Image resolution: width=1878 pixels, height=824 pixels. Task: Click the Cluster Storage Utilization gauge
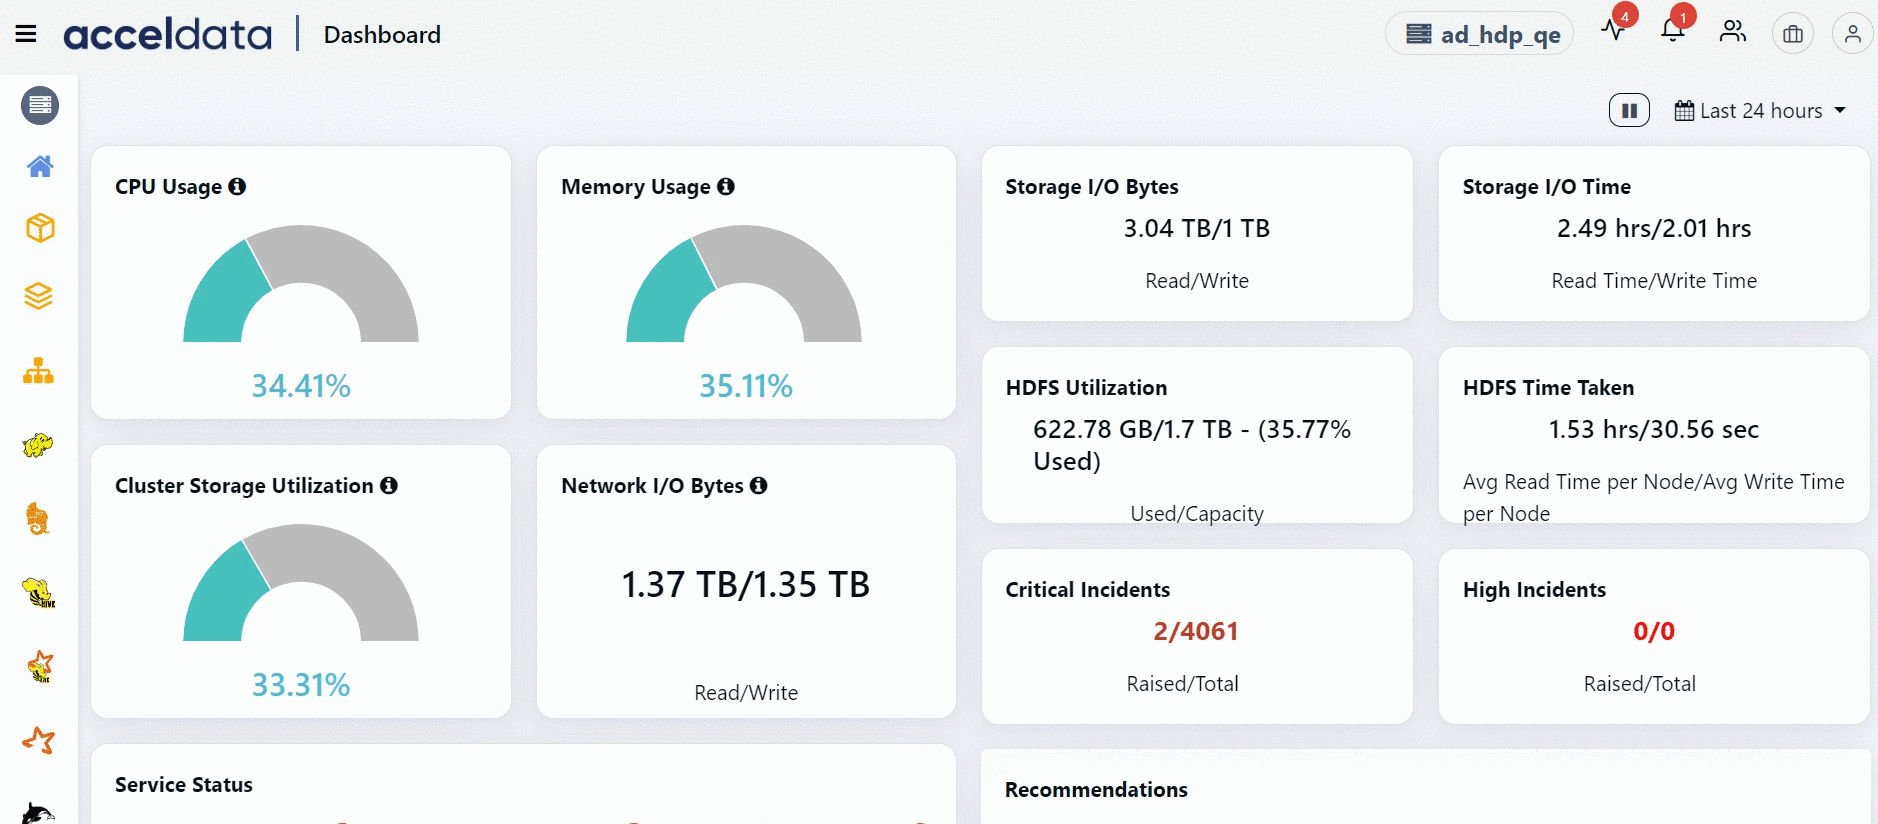click(x=301, y=583)
